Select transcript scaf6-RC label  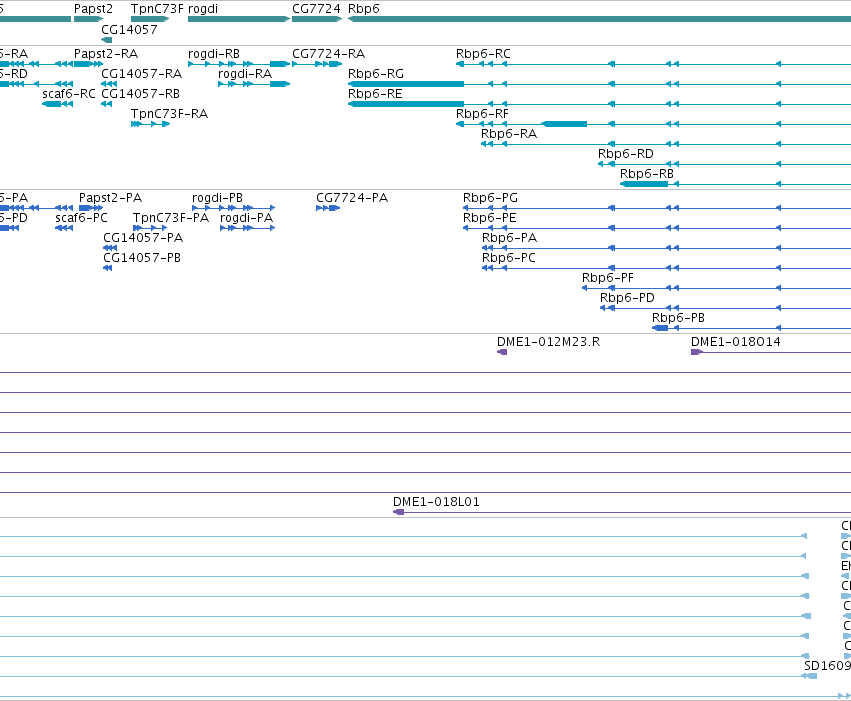pos(69,94)
